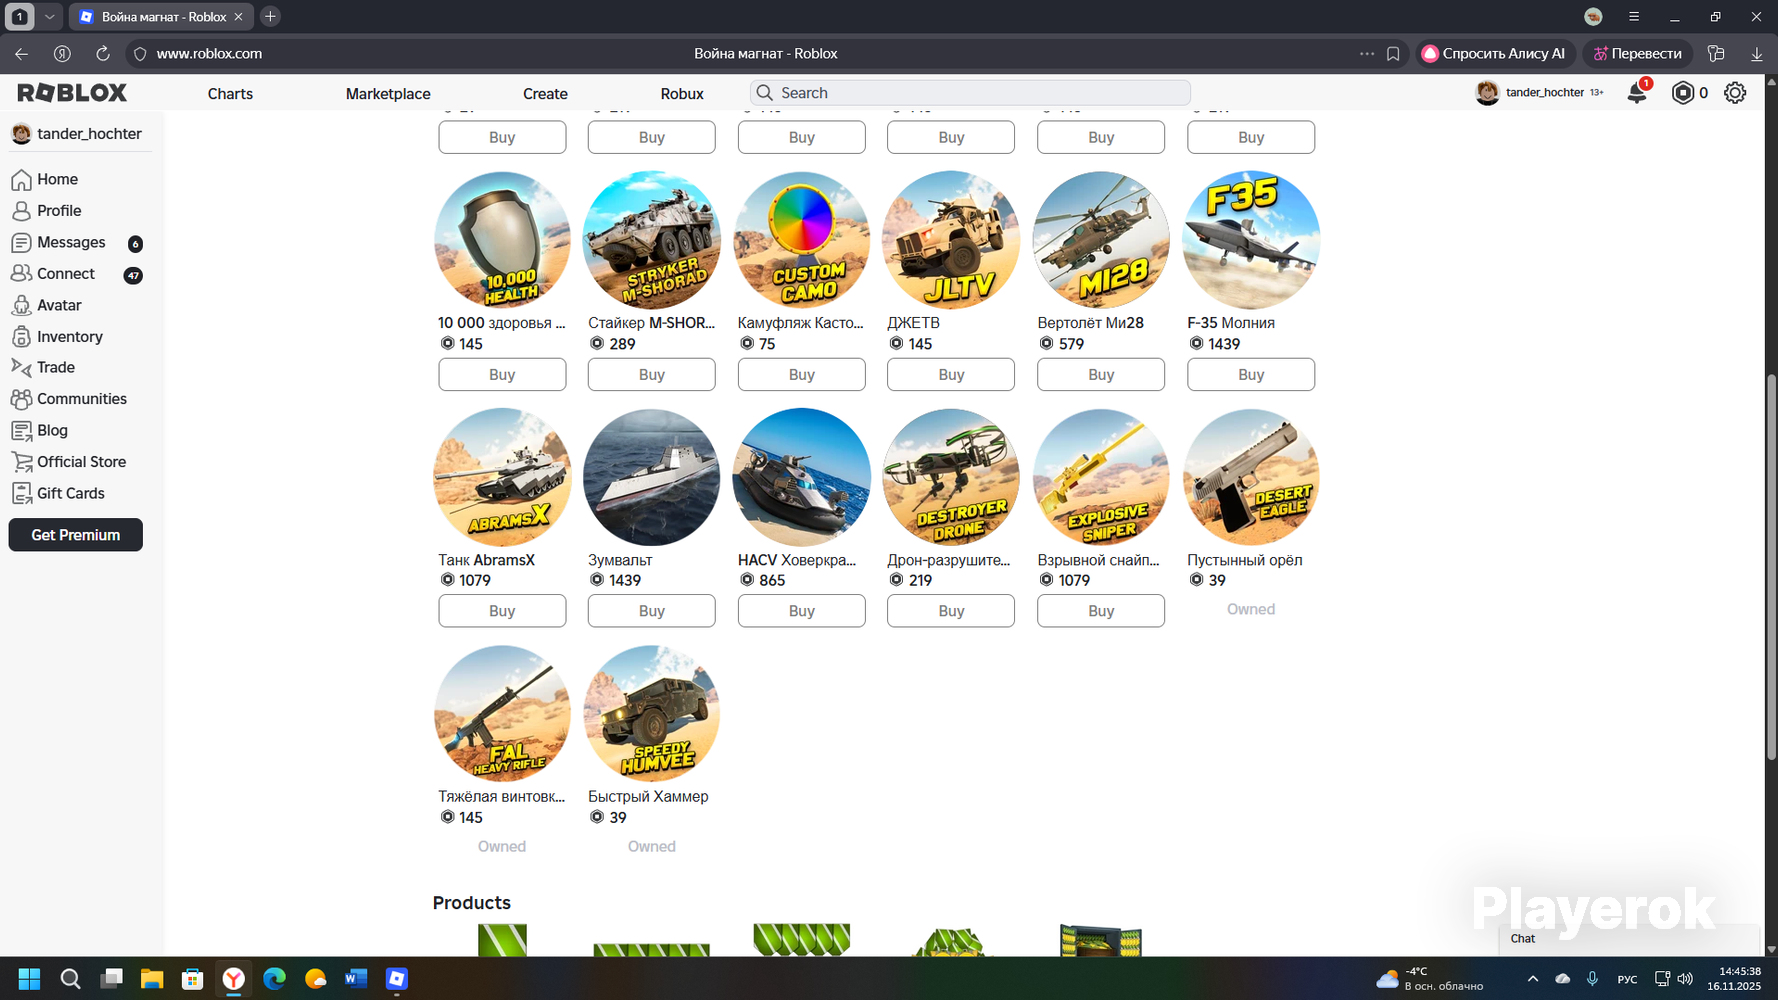Open Marketplace in top navigation
The image size is (1778, 1000).
(388, 94)
